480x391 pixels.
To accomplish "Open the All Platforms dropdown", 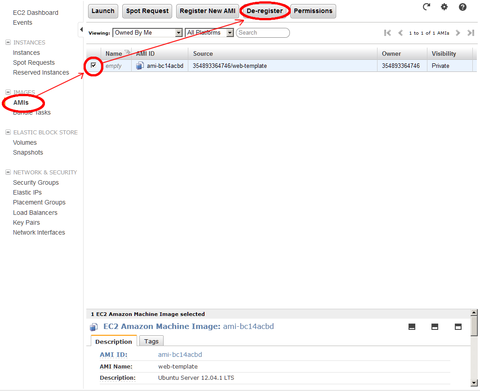I will 209,33.
